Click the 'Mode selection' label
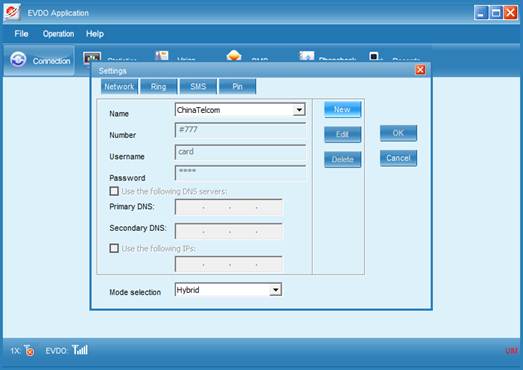 (135, 292)
